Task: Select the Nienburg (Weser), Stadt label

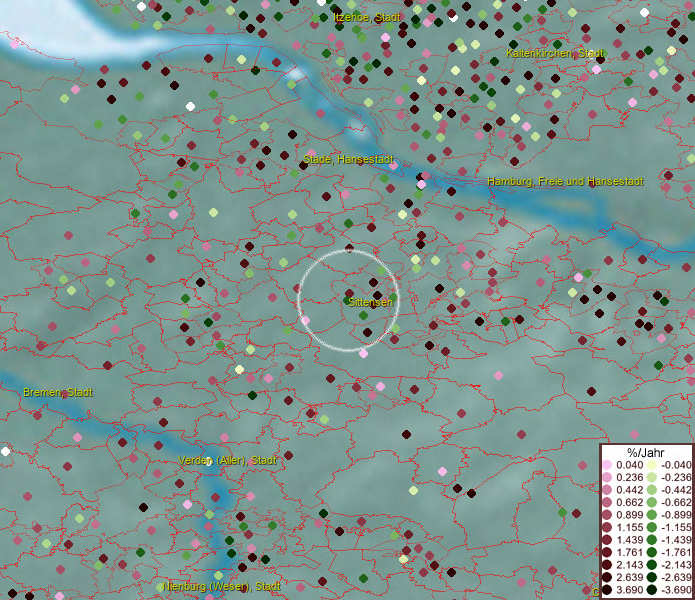Action: 221,586
